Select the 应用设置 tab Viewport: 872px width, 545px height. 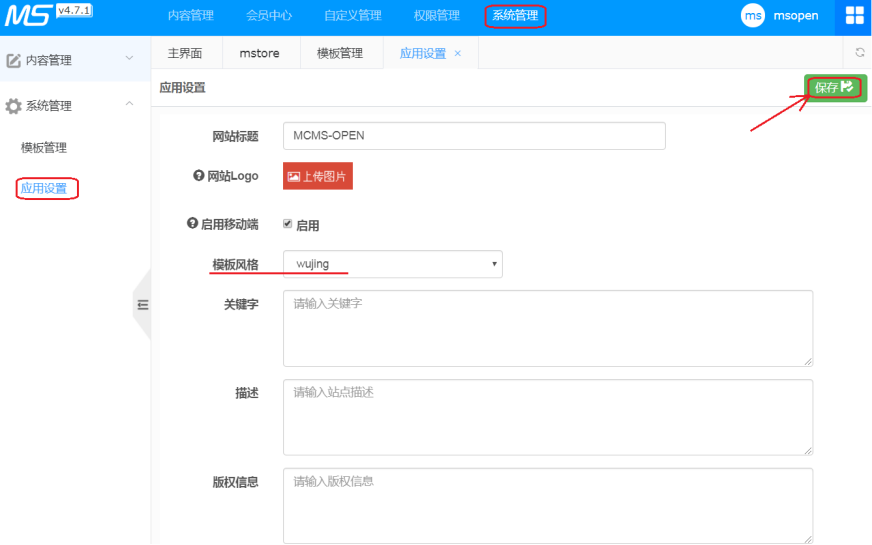point(423,53)
